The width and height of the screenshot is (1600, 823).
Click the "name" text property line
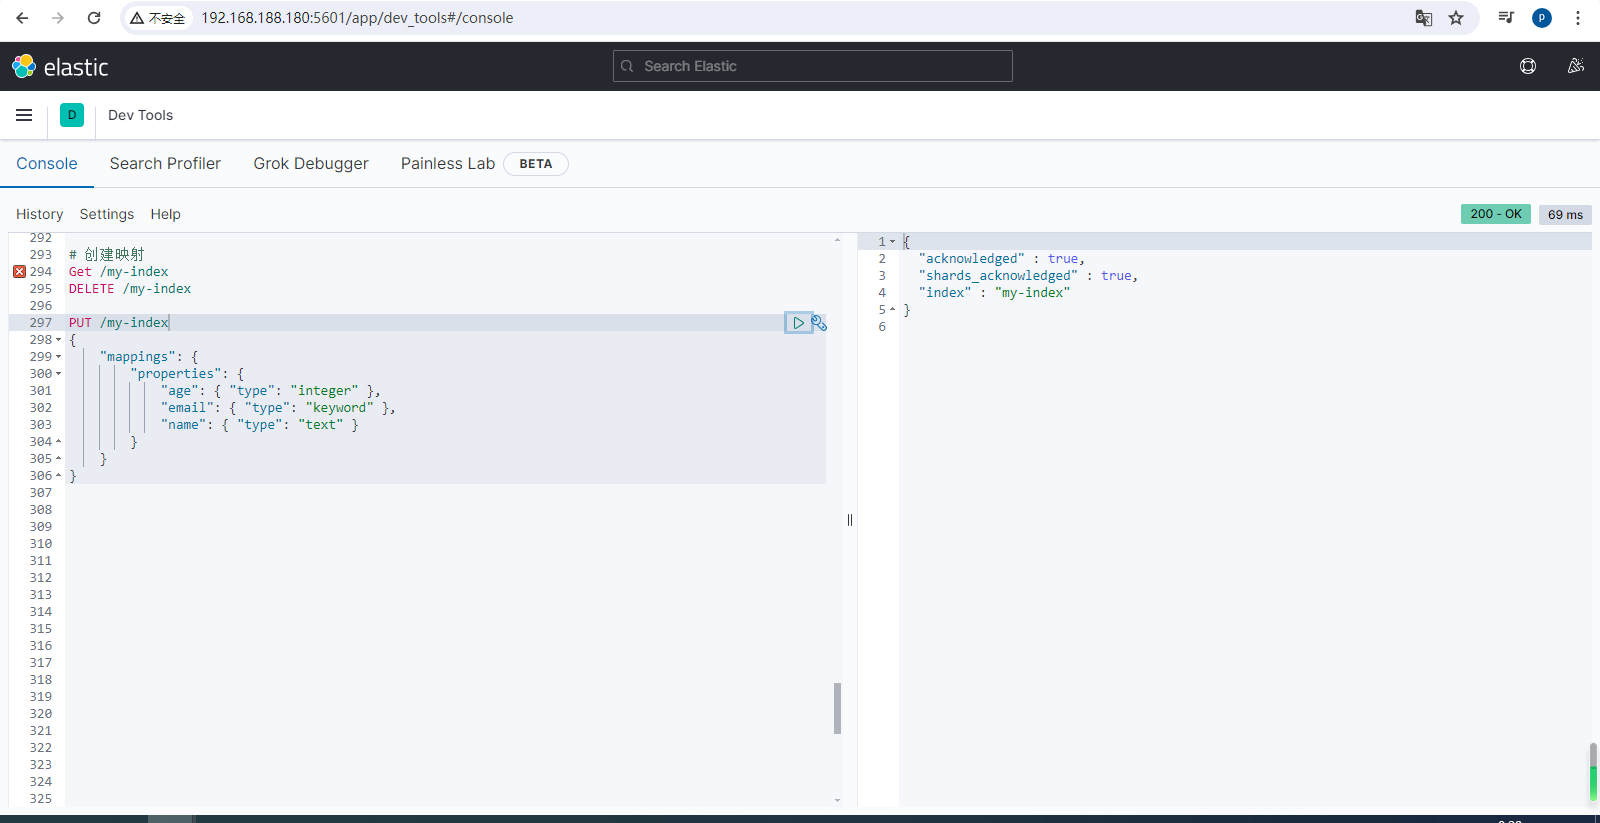click(260, 425)
